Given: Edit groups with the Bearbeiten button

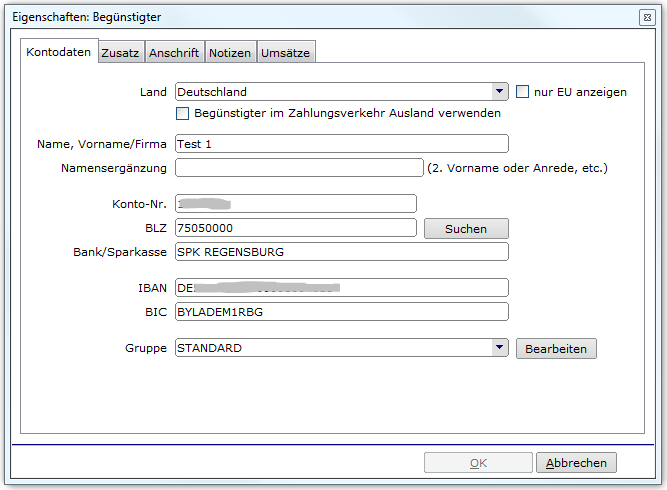Looking at the screenshot, I should tap(556, 349).
